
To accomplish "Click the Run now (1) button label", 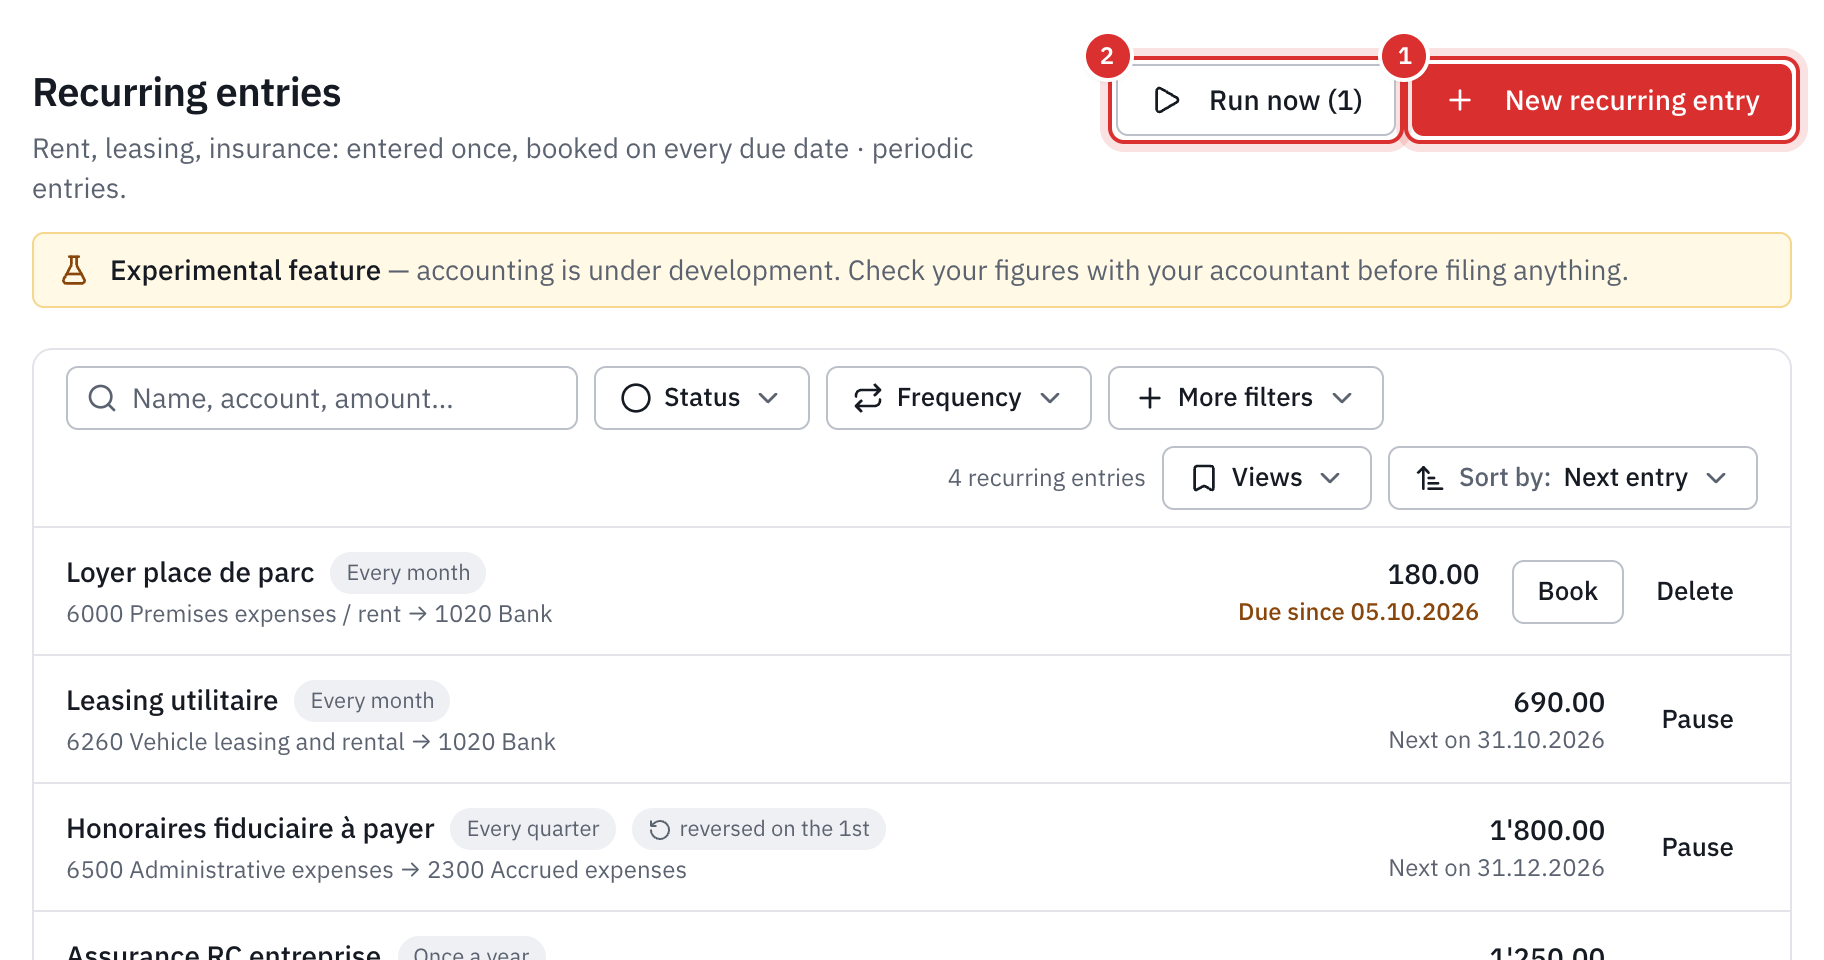I will (x=1285, y=100).
